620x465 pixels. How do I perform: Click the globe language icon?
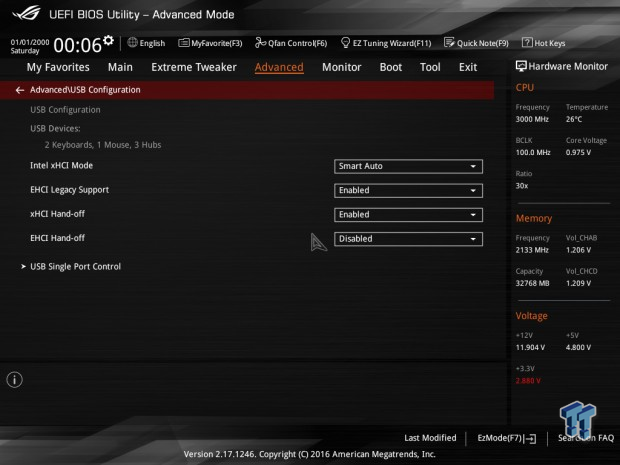(x=132, y=42)
